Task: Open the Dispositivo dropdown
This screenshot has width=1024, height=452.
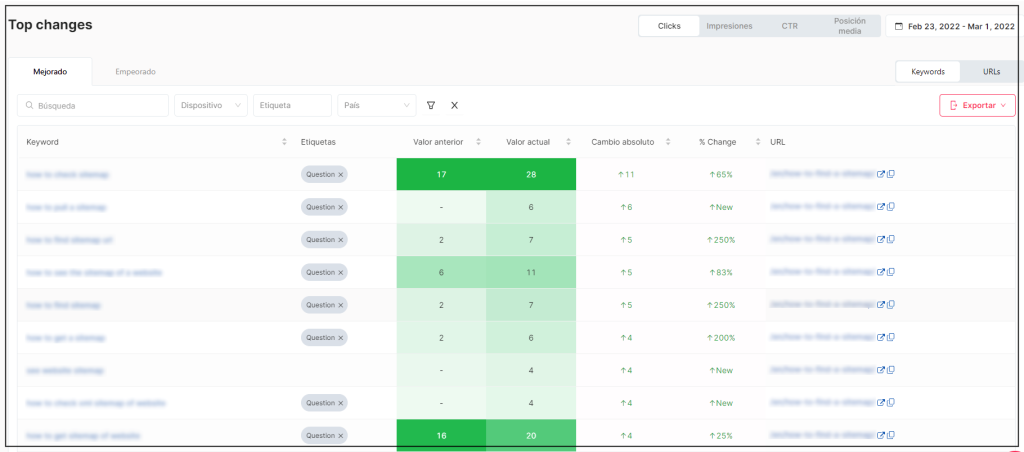Action: [211, 105]
